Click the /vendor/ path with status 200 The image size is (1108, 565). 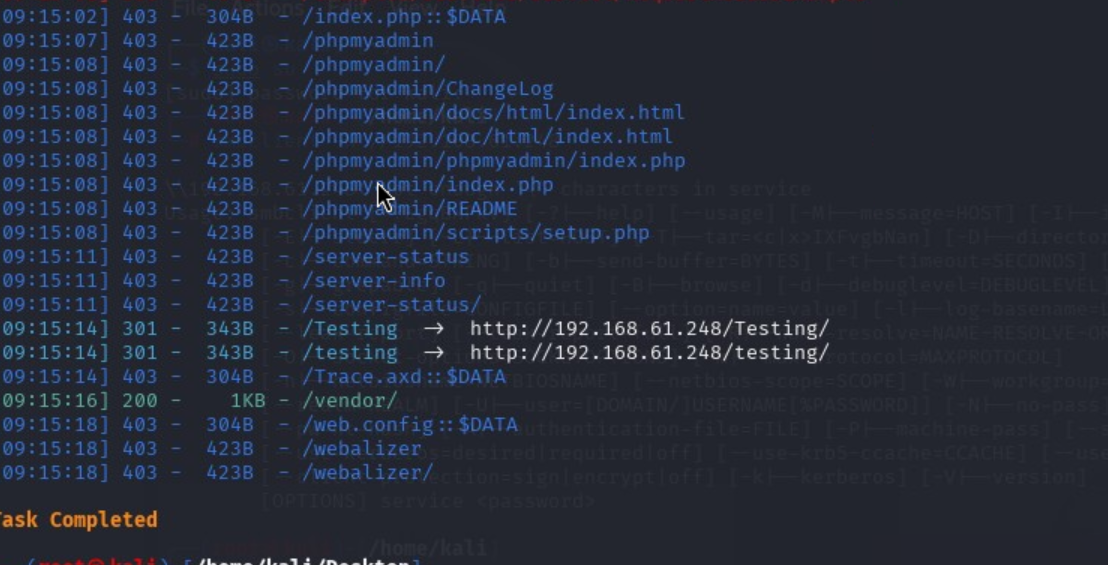pos(349,401)
